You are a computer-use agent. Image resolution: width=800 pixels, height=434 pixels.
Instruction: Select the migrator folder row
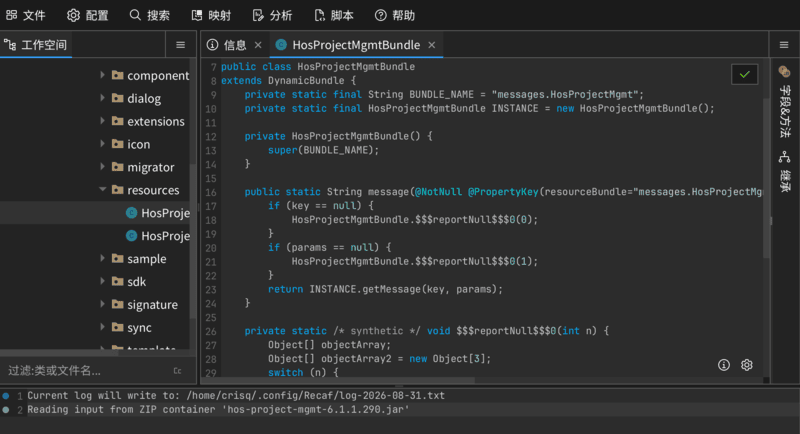click(95, 167)
